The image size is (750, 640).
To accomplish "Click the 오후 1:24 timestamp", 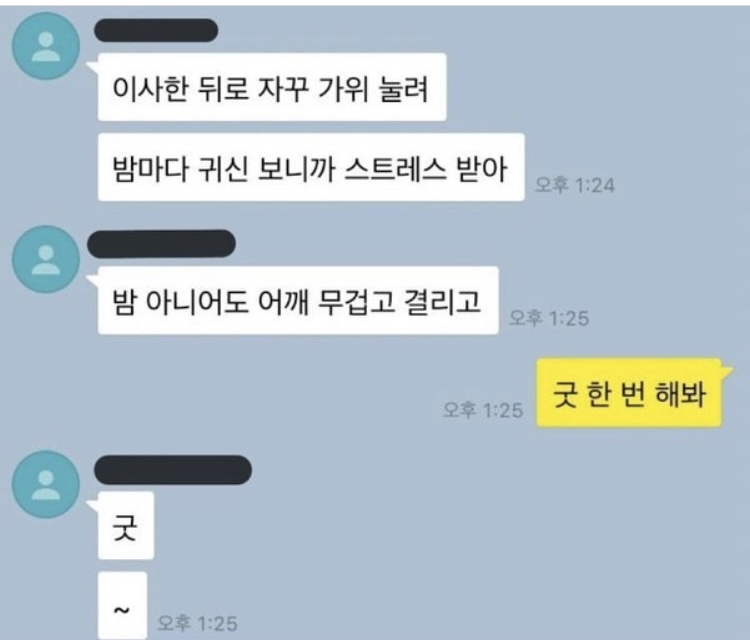I will pos(574,185).
